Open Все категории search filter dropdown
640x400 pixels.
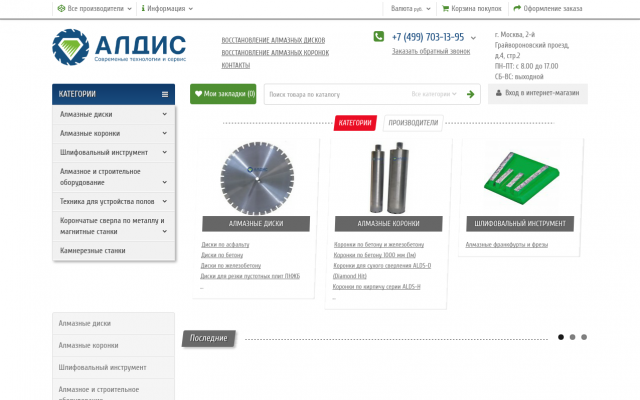434,94
